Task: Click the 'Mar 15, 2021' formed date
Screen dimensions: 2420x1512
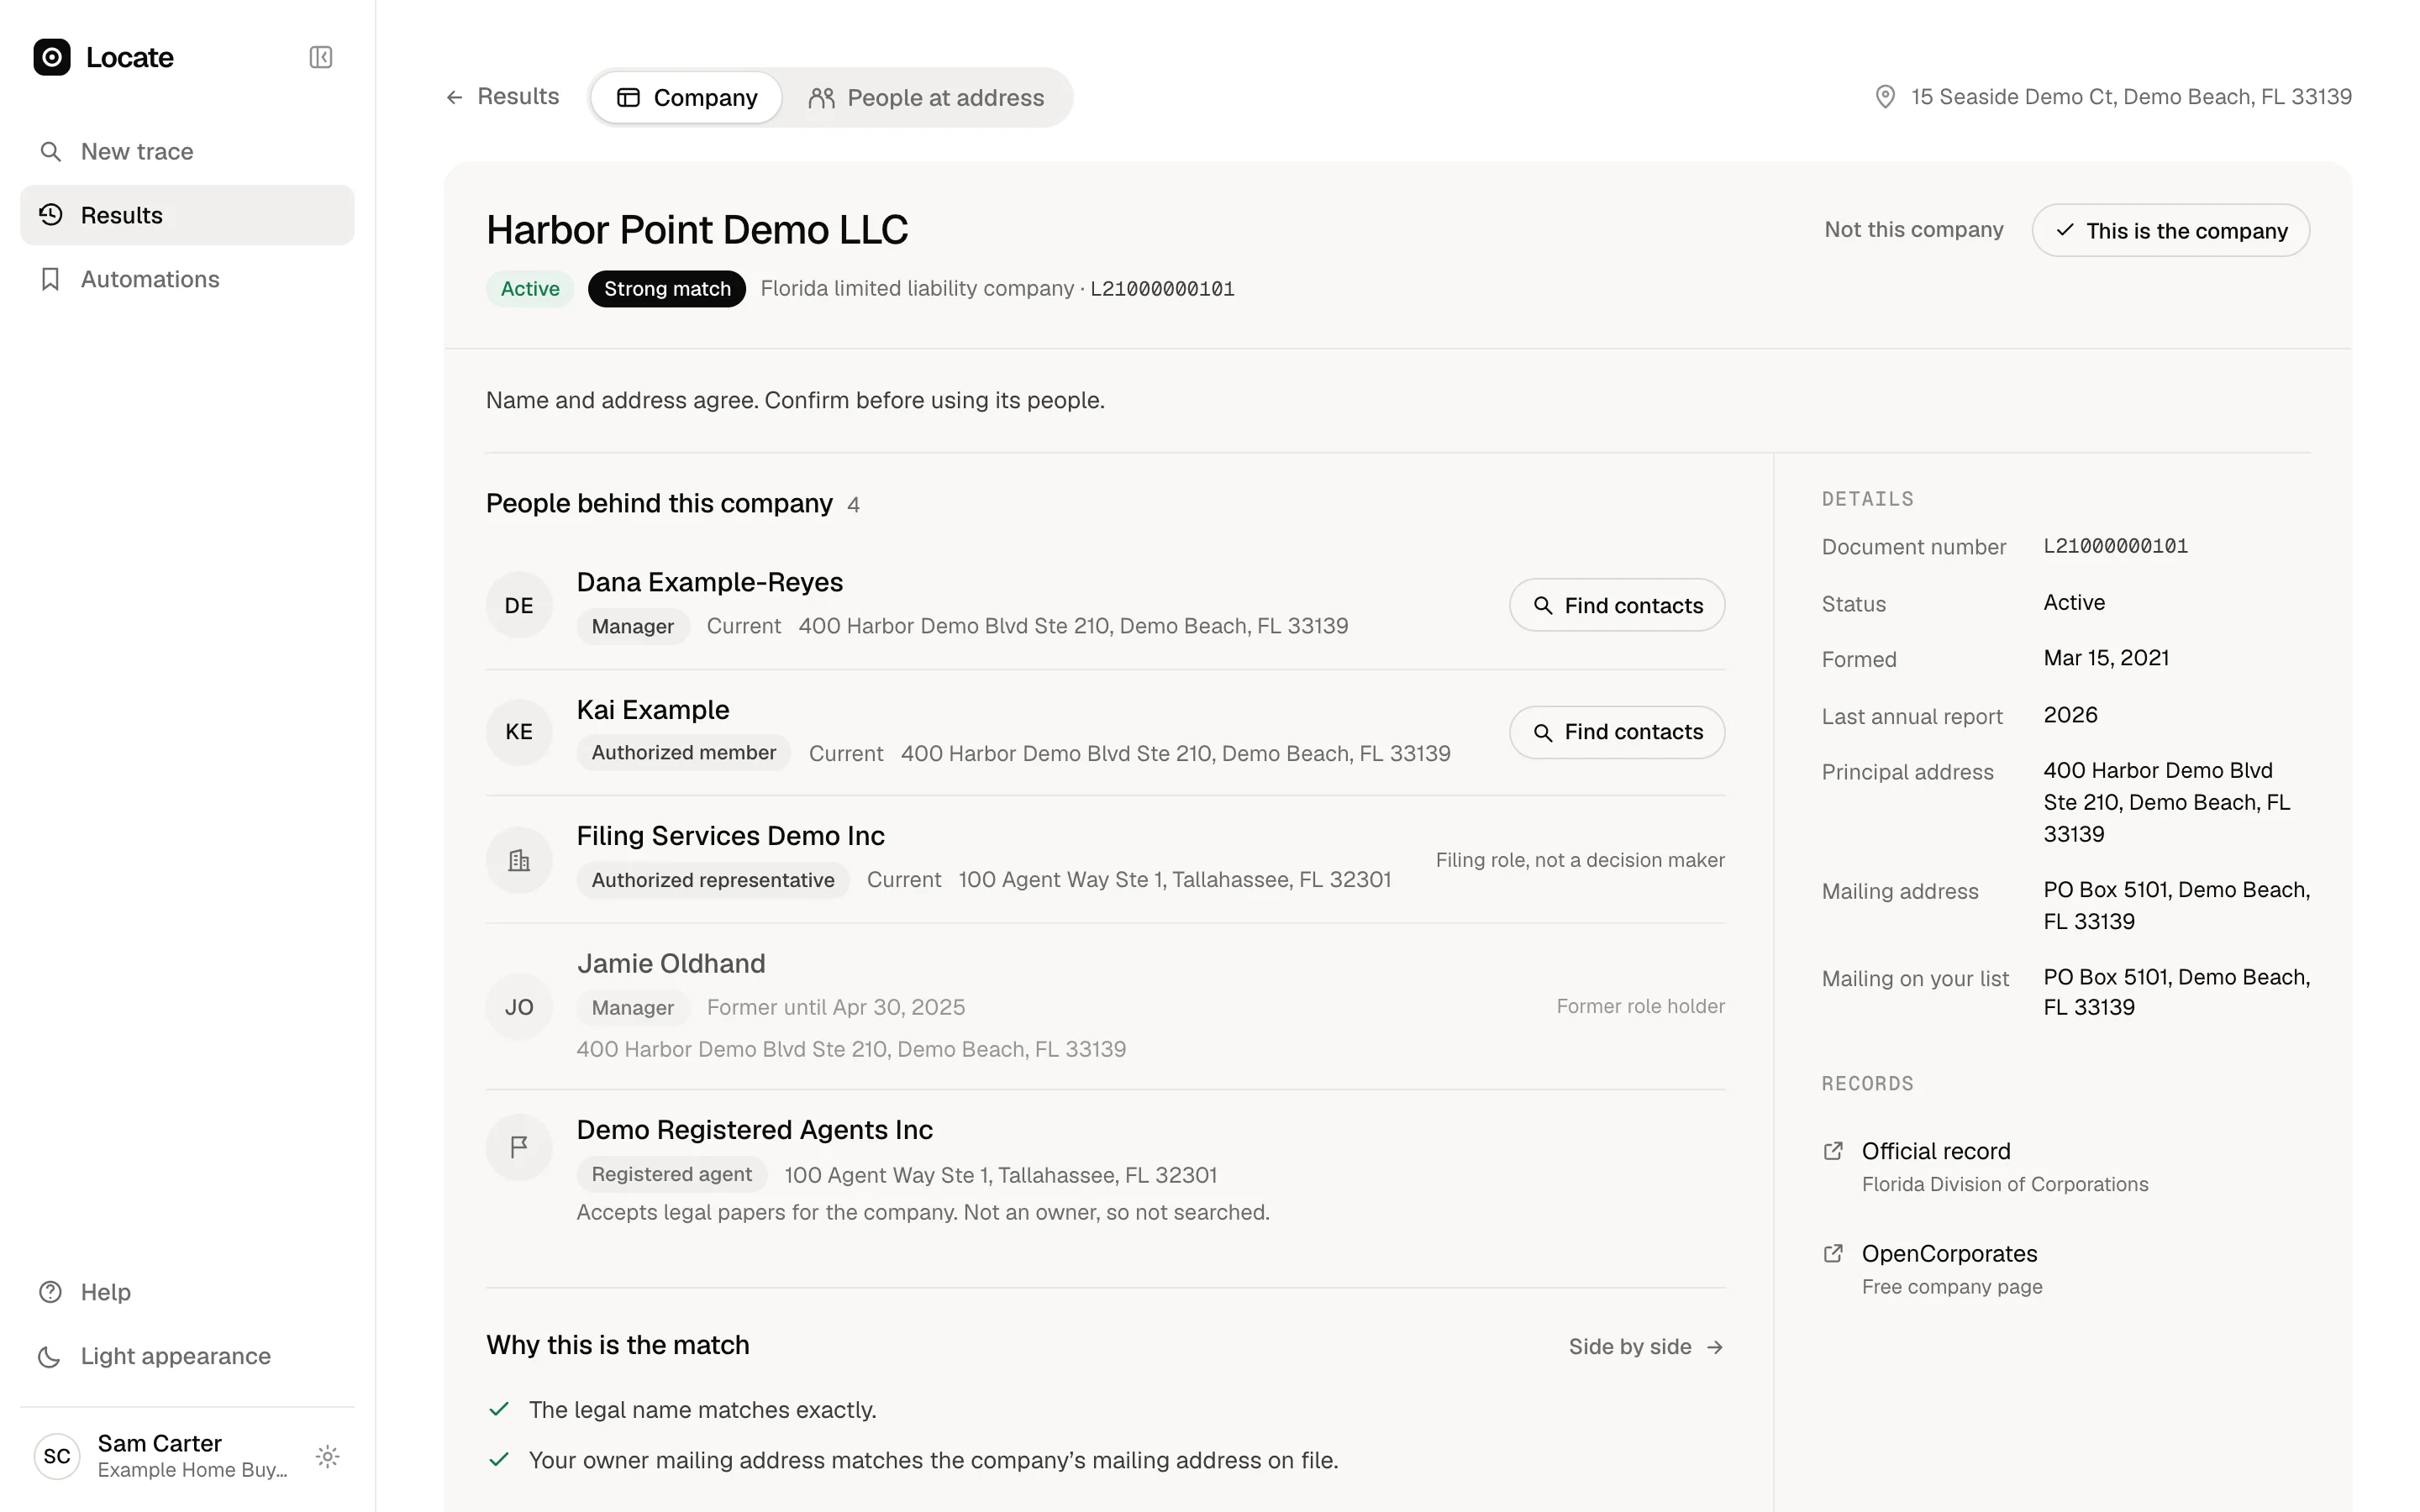Action: (x=2106, y=658)
